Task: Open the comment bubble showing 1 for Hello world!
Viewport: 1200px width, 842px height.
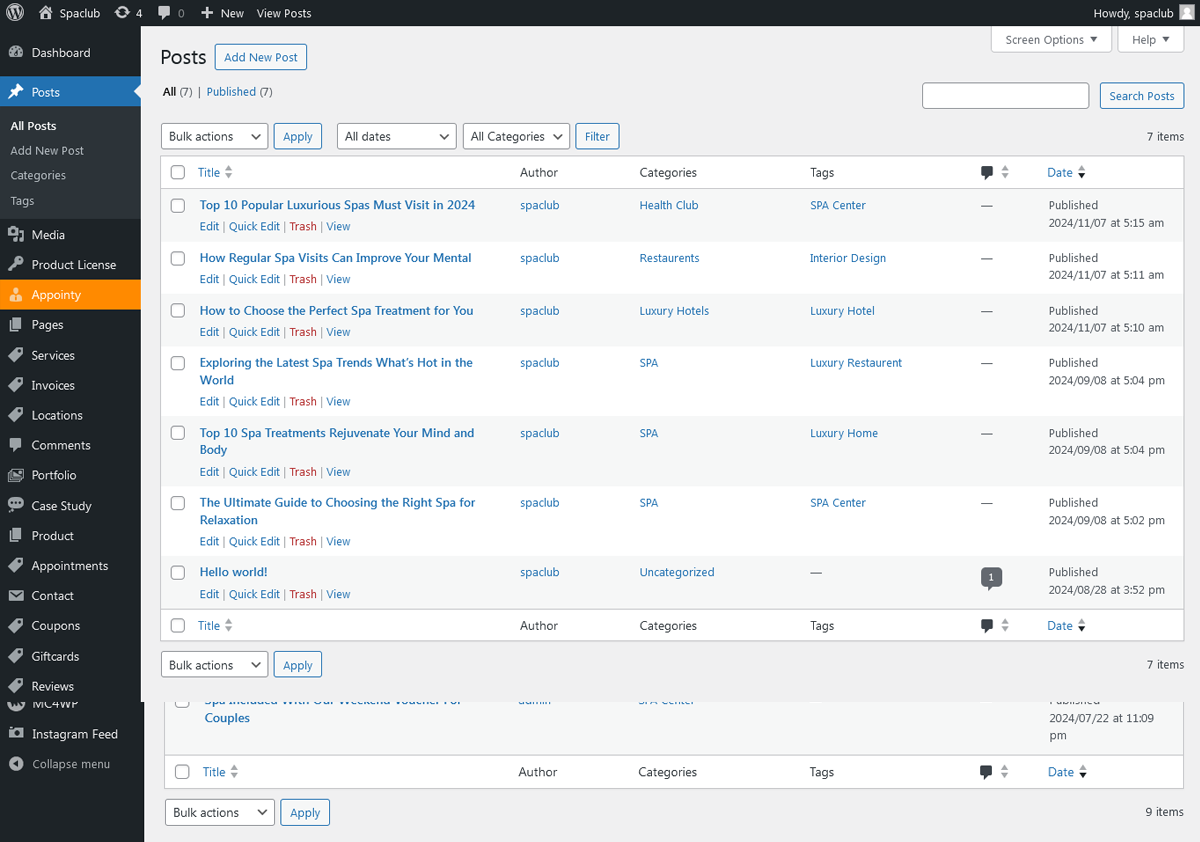Action: click(x=991, y=578)
